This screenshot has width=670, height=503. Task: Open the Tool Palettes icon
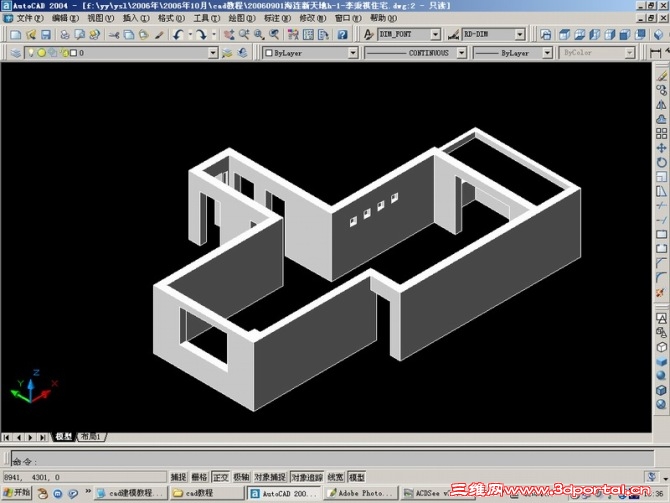[x=323, y=35]
